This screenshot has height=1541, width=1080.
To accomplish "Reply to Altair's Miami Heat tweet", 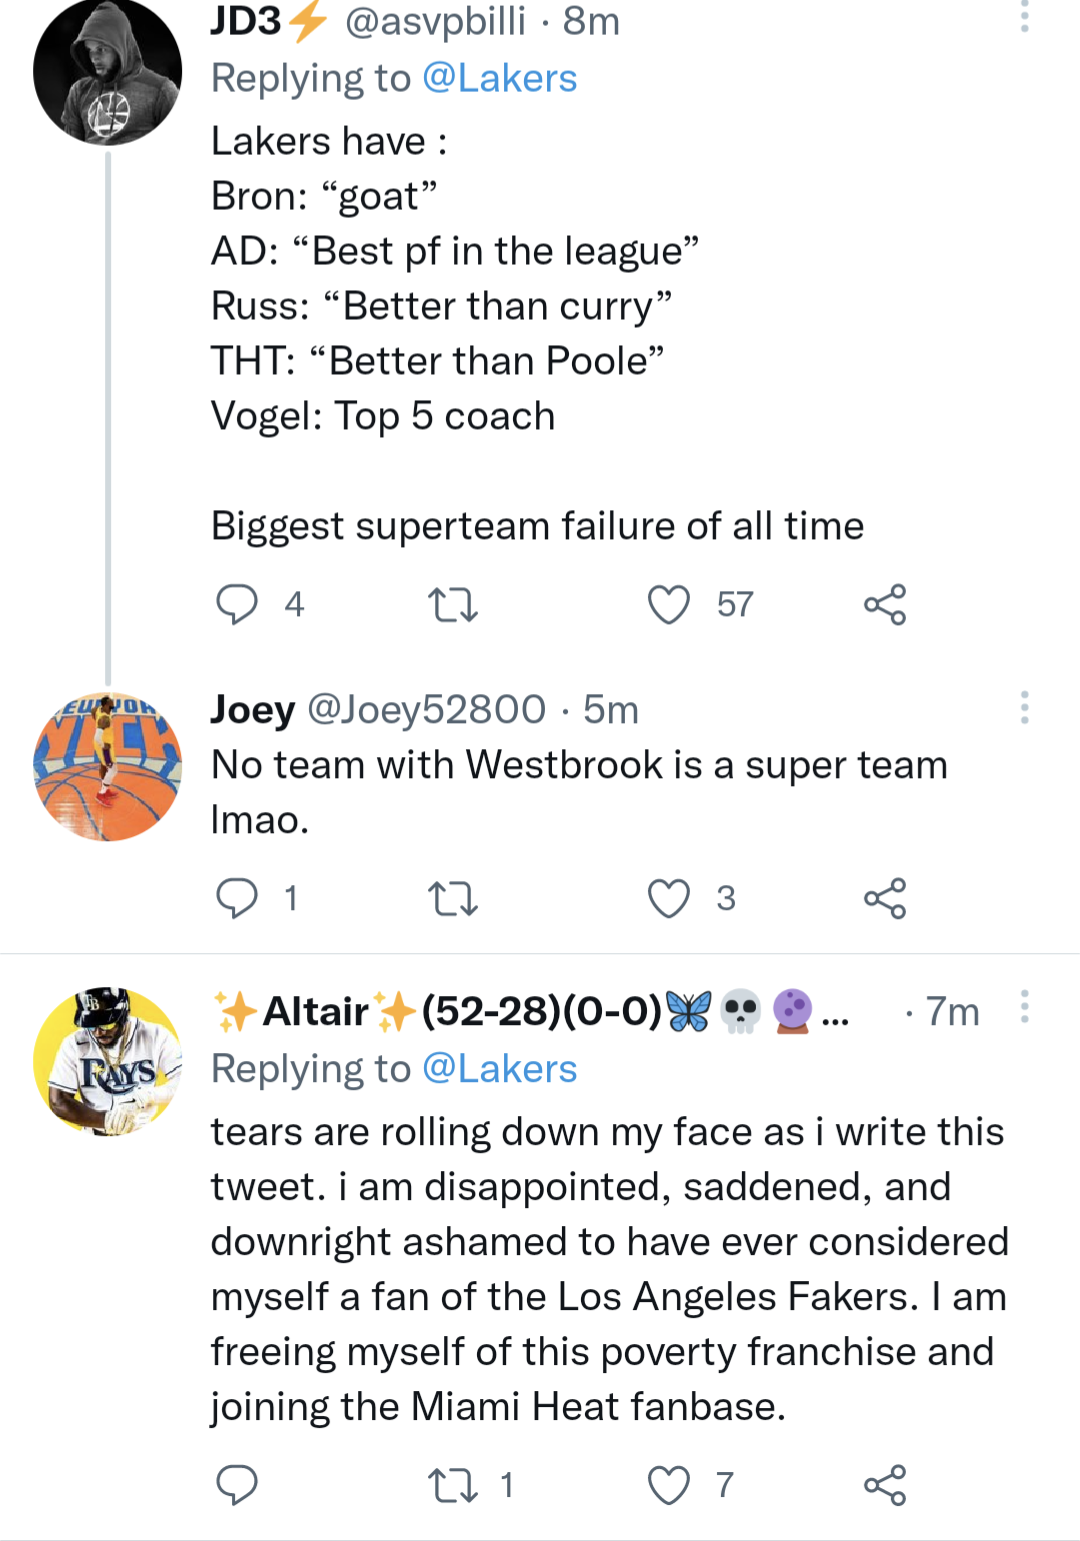I will (x=237, y=1485).
